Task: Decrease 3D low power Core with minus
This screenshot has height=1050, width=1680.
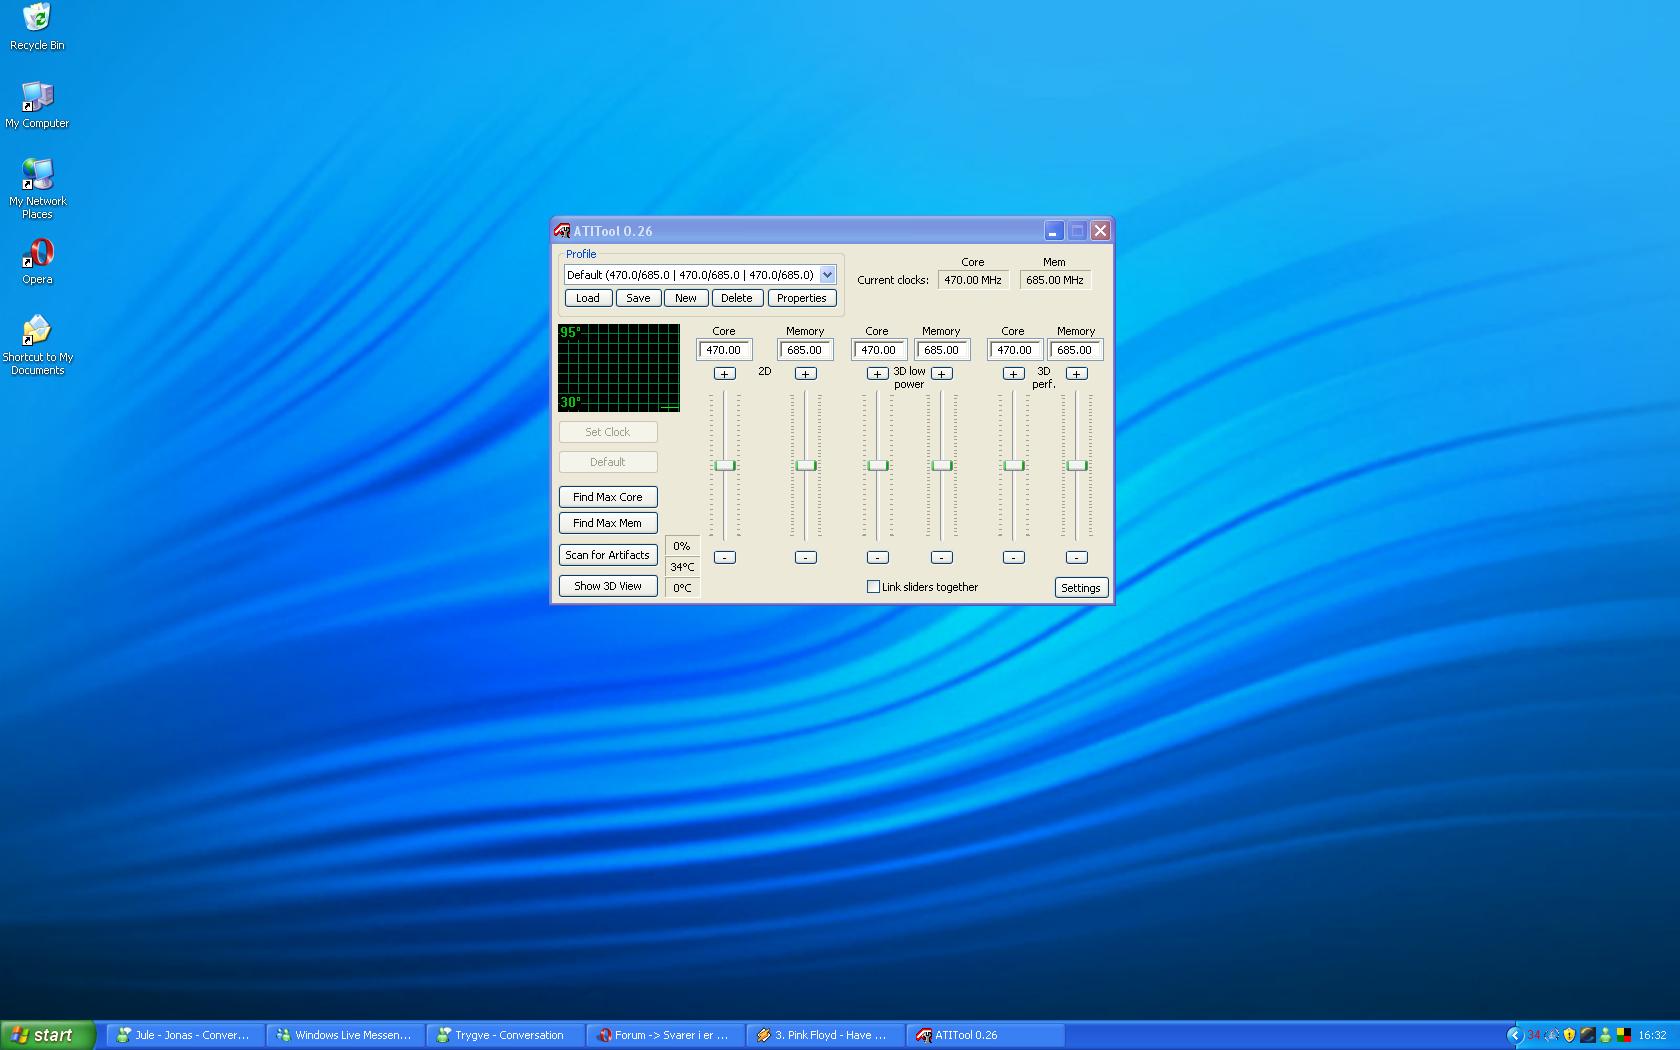Action: pos(877,557)
